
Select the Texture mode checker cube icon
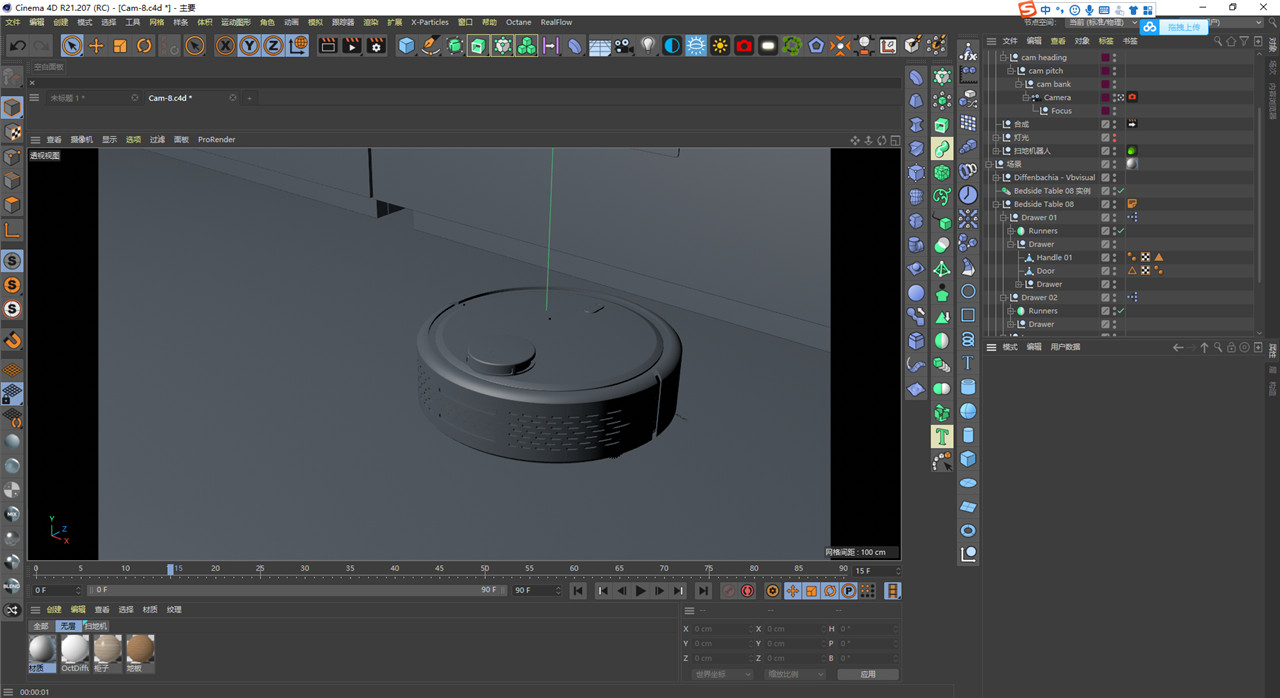pos(12,132)
